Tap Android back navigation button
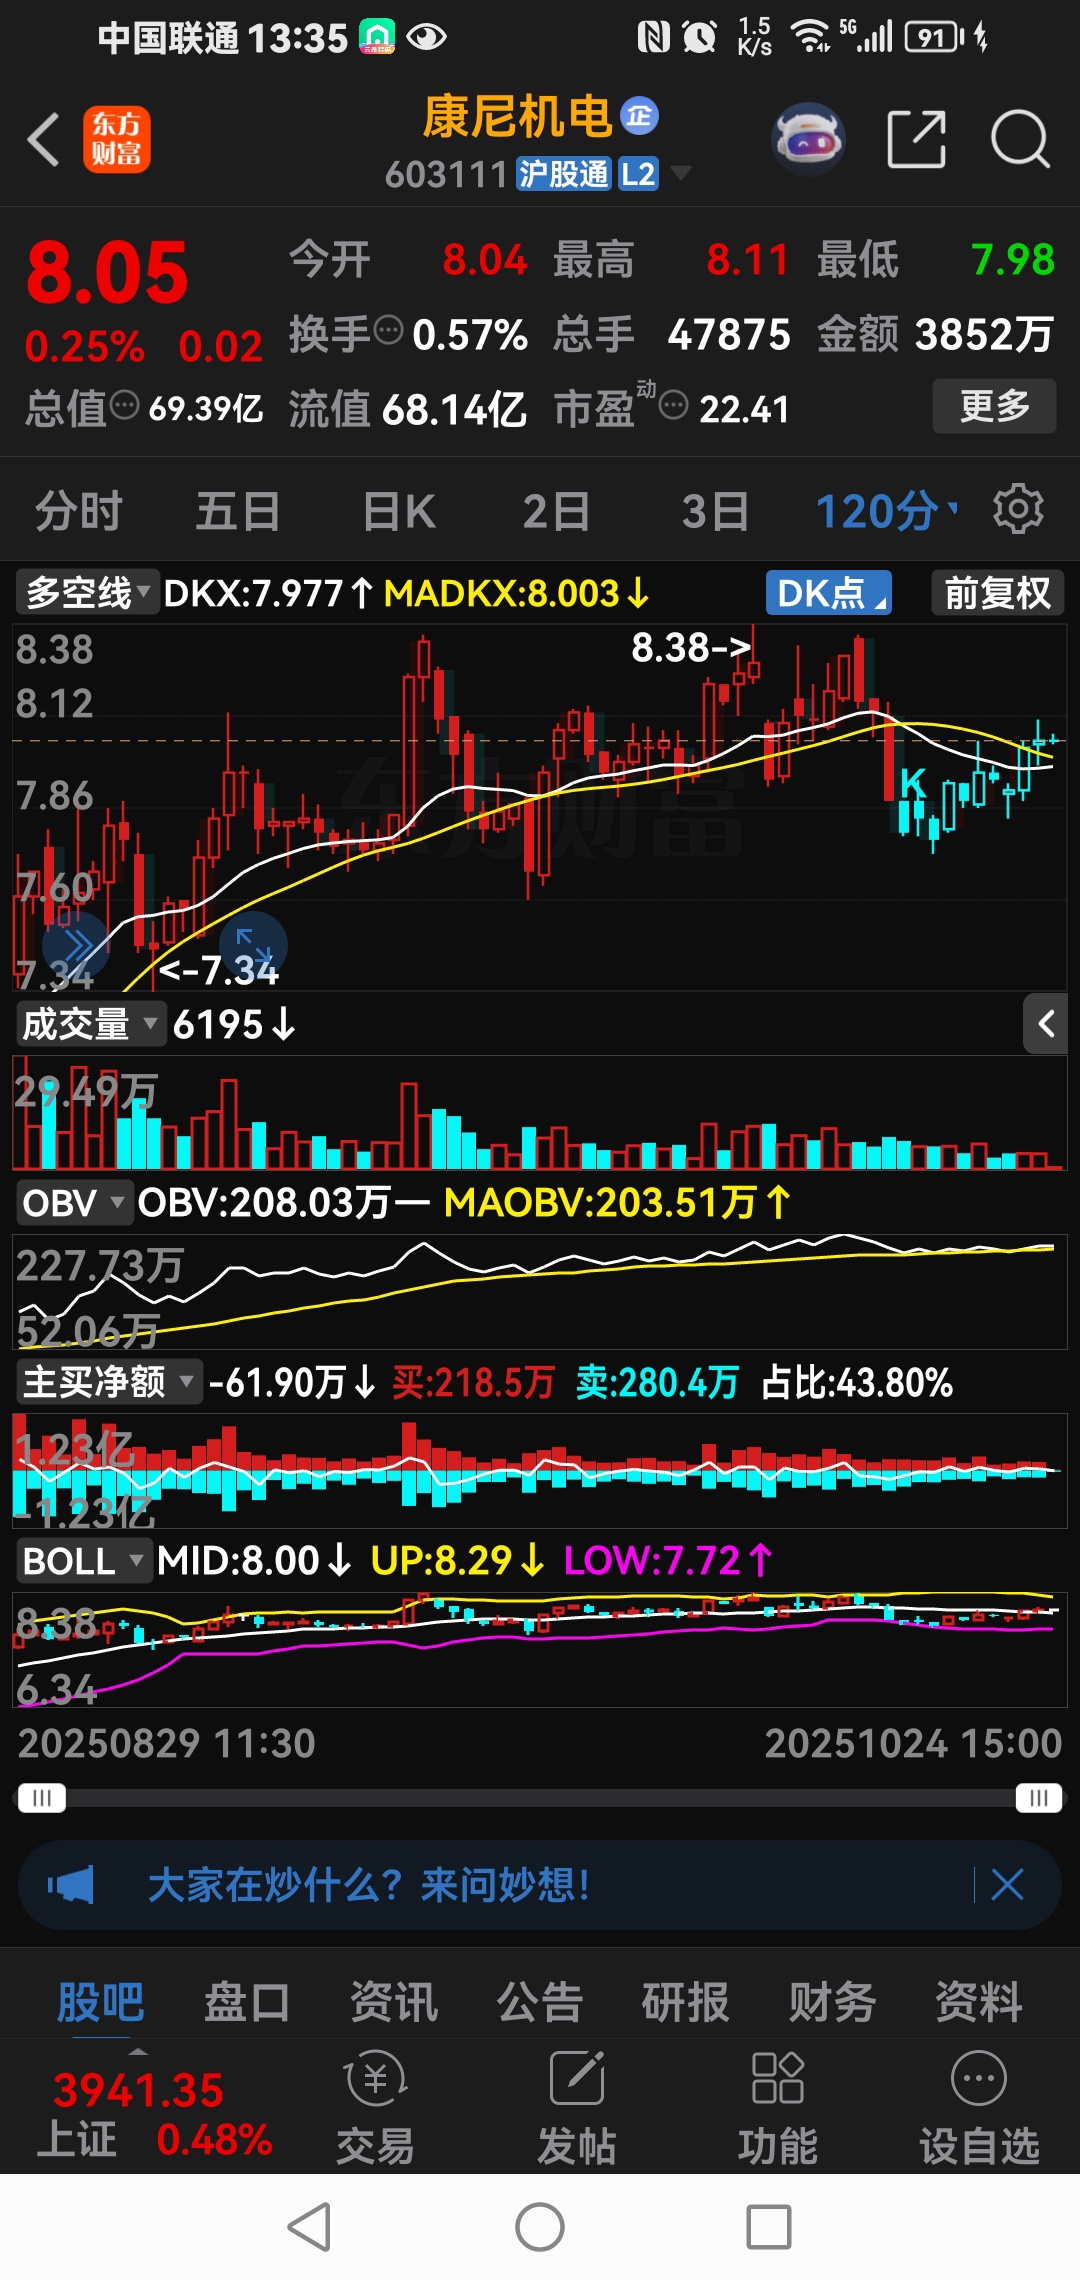Screen dimensions: 1080x2280 pos(309,2227)
